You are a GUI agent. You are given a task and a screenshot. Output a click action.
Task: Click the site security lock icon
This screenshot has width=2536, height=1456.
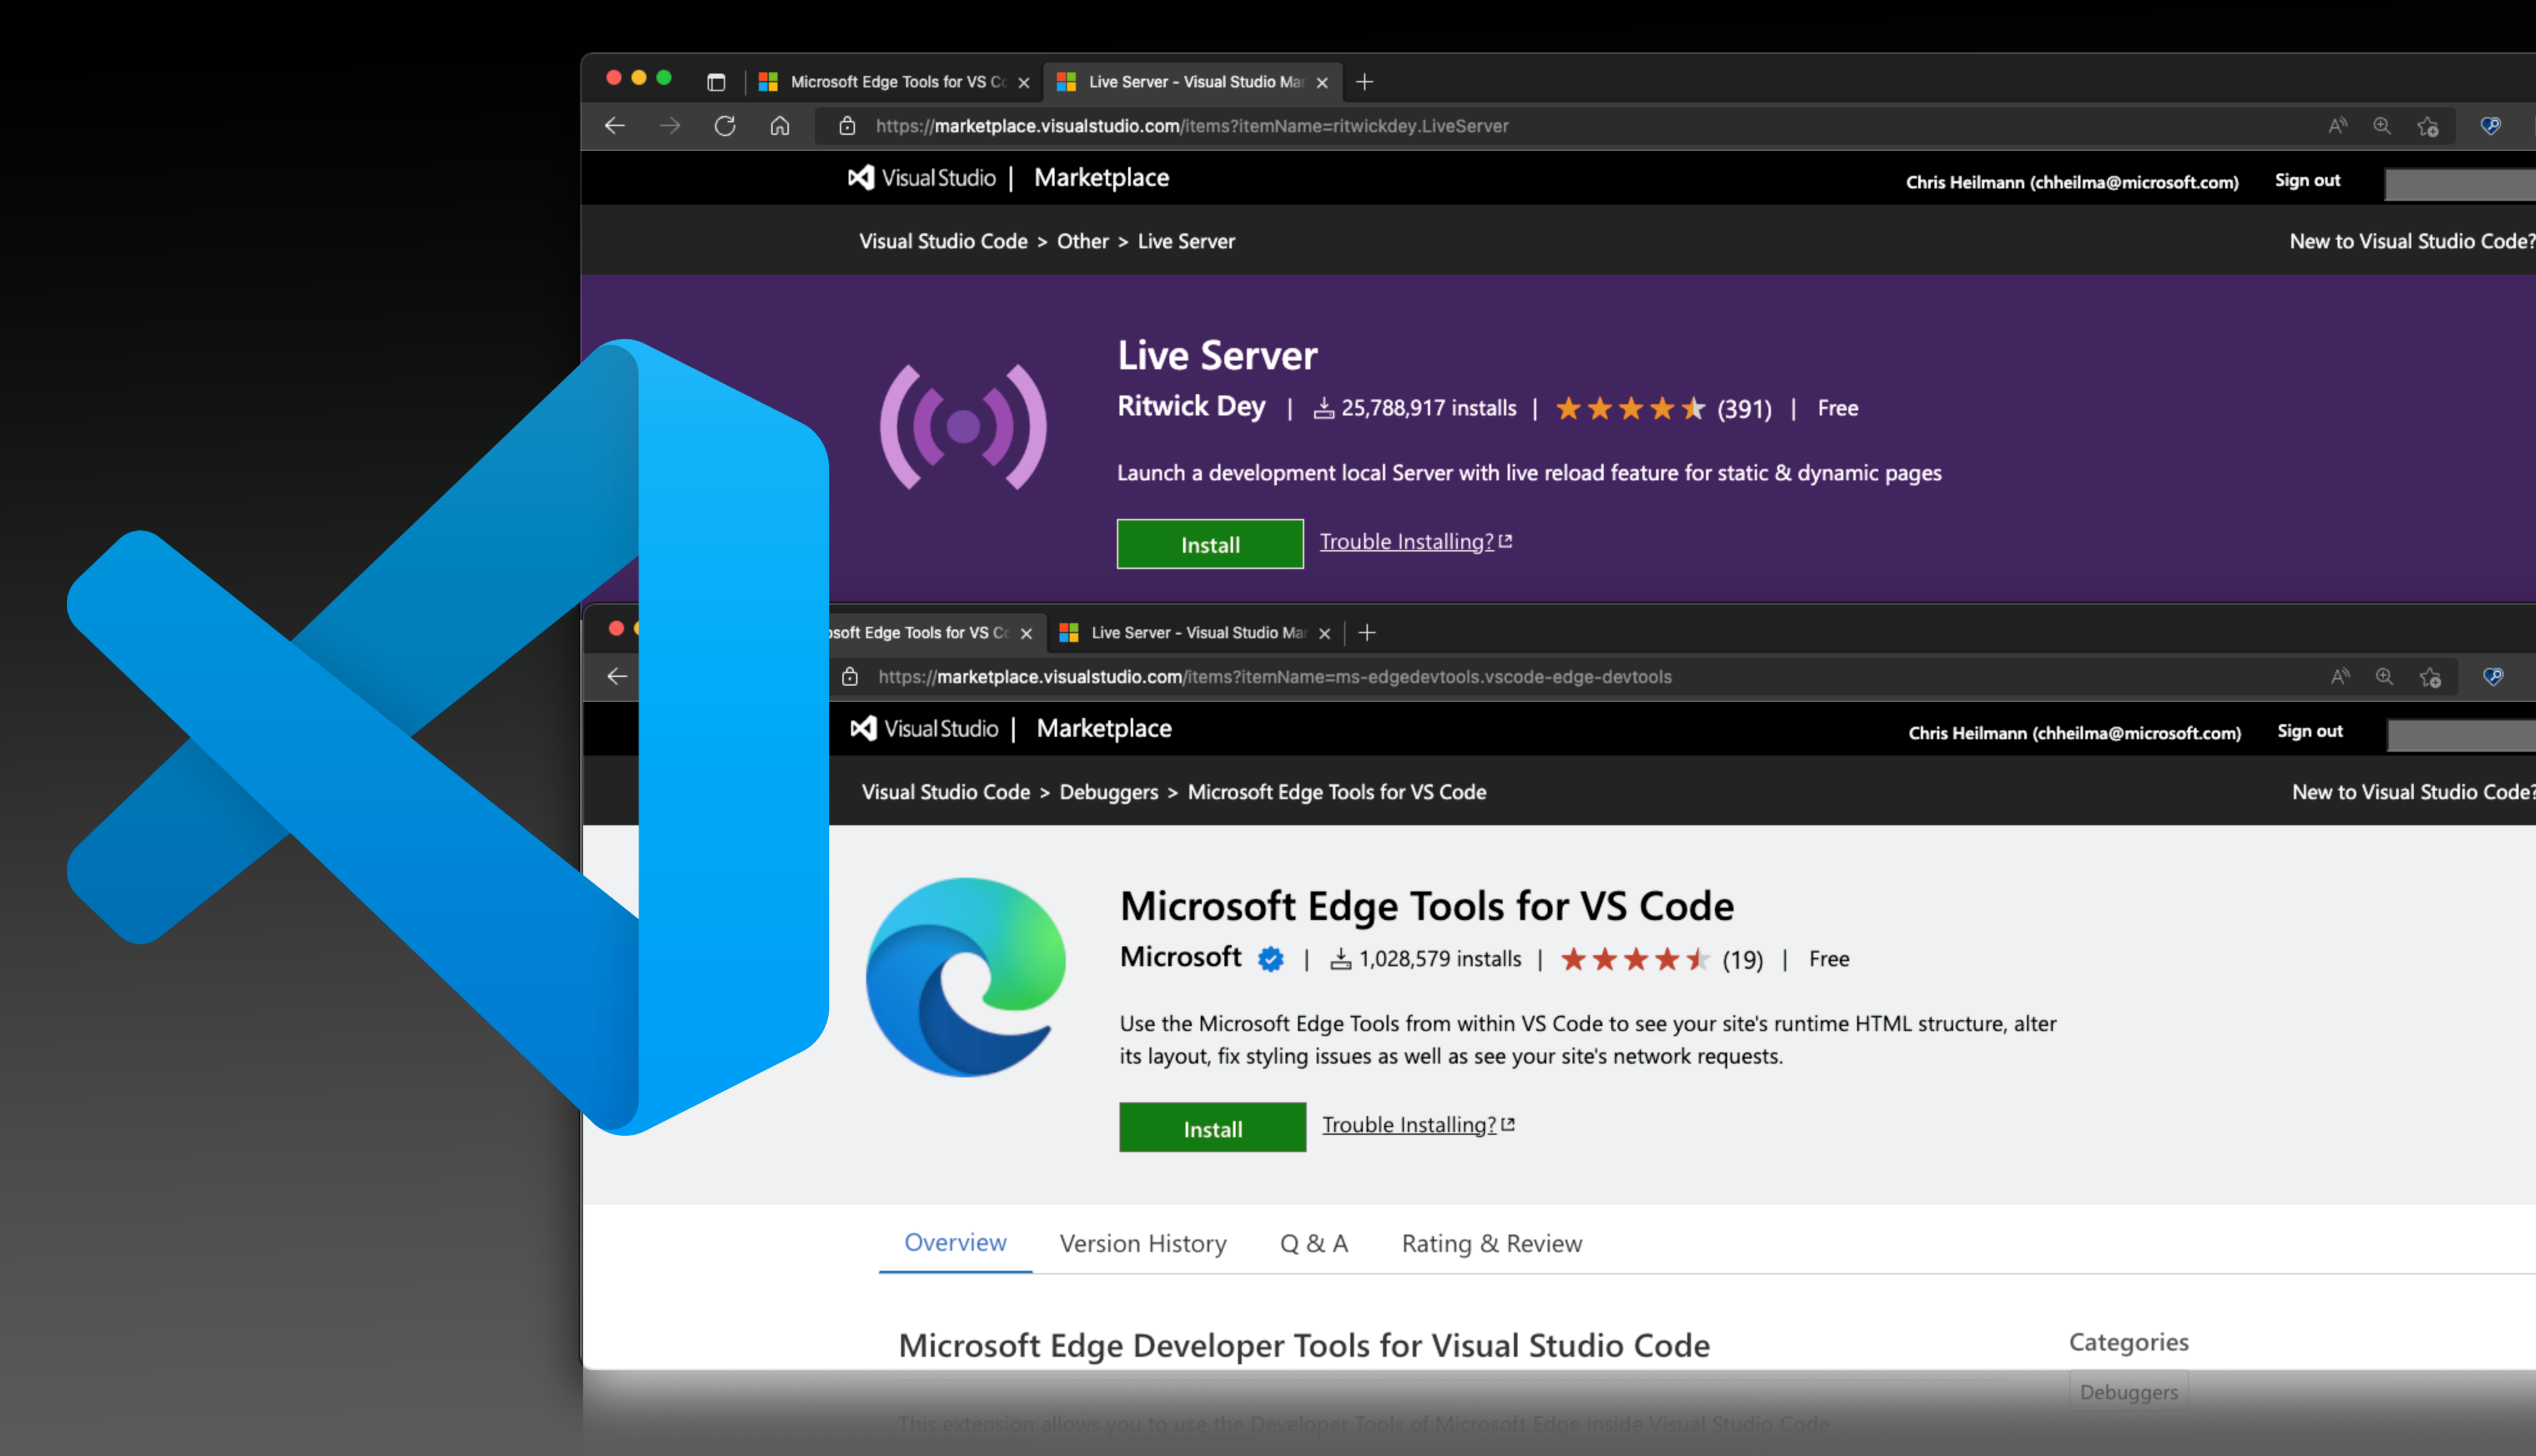pos(846,126)
